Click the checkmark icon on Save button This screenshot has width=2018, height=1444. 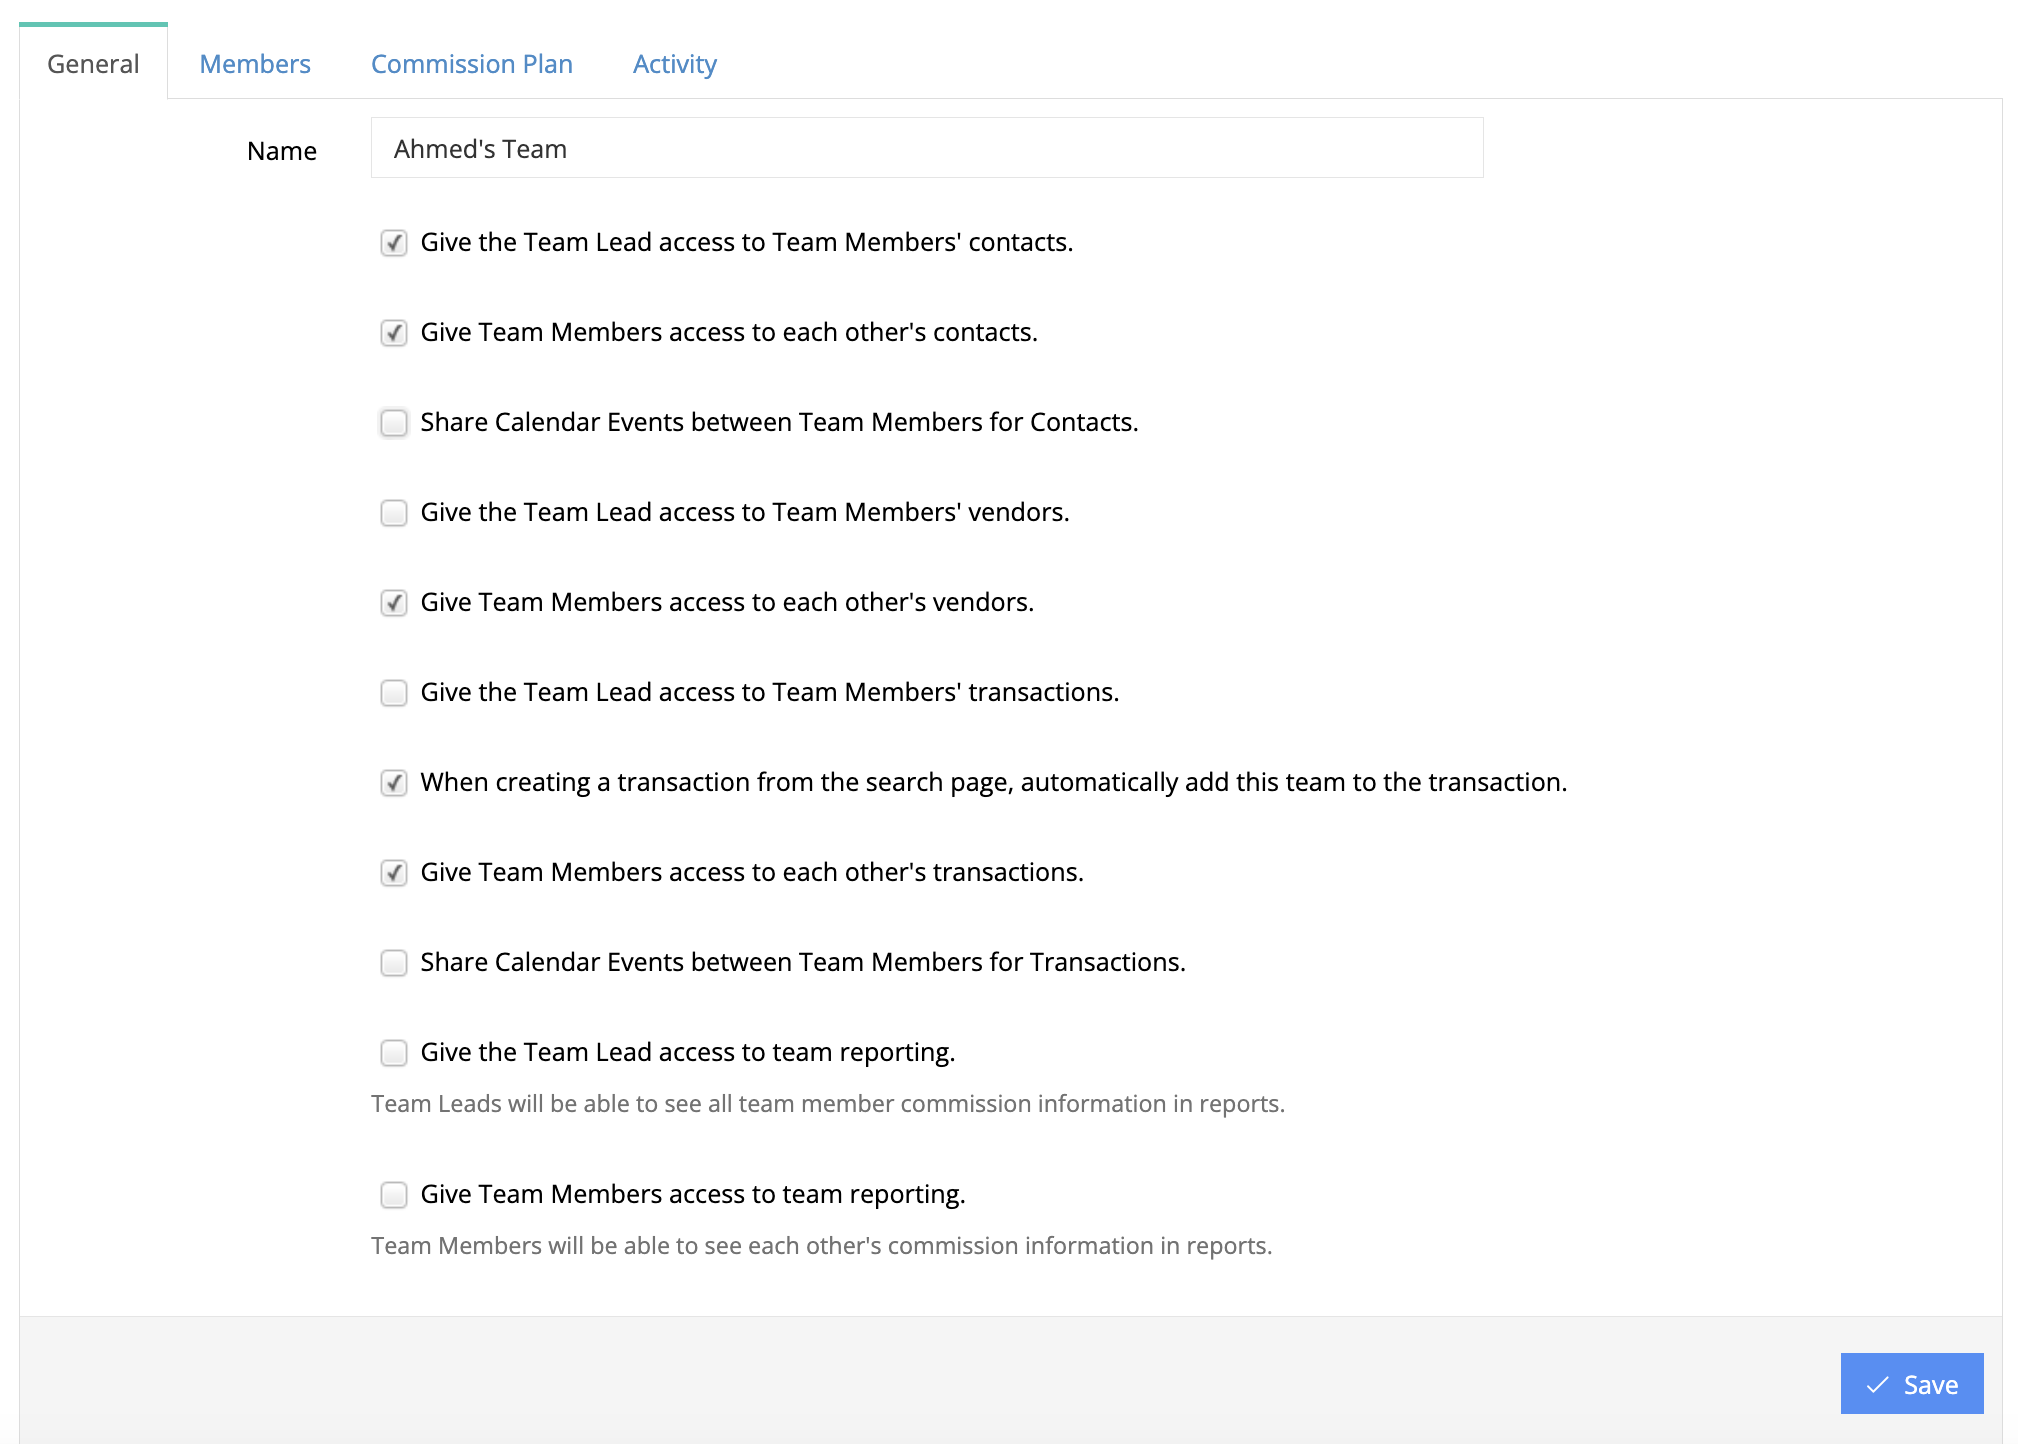coord(1877,1385)
